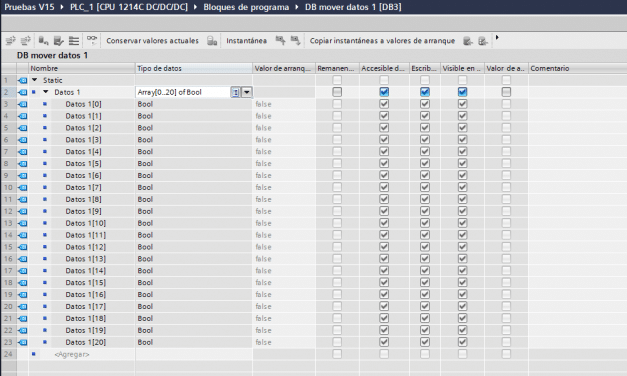Click the blue tag icon of Datos 1[8]

(x=23, y=200)
